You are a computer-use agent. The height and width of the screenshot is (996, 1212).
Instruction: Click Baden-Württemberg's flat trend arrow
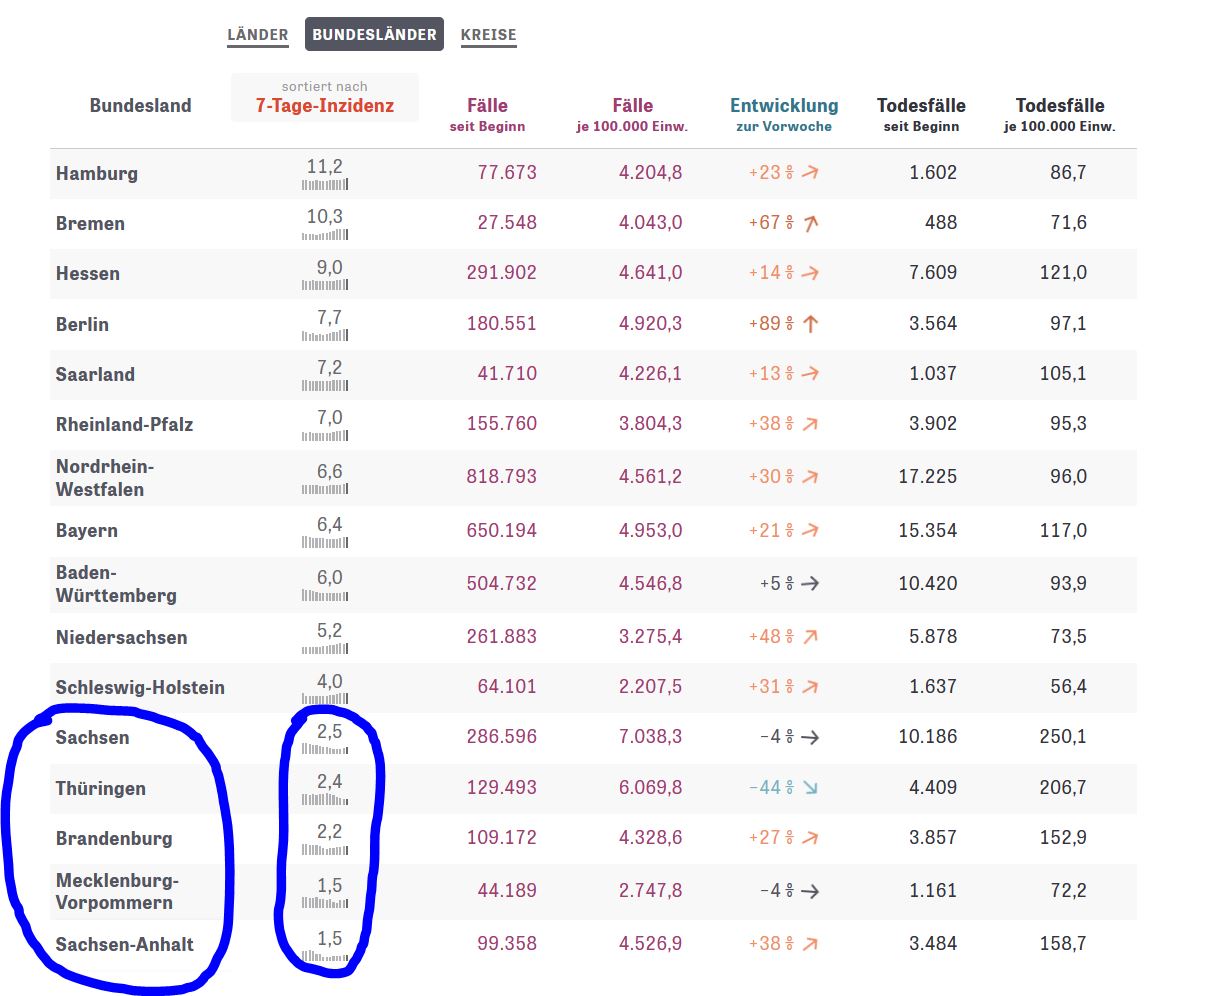click(810, 584)
